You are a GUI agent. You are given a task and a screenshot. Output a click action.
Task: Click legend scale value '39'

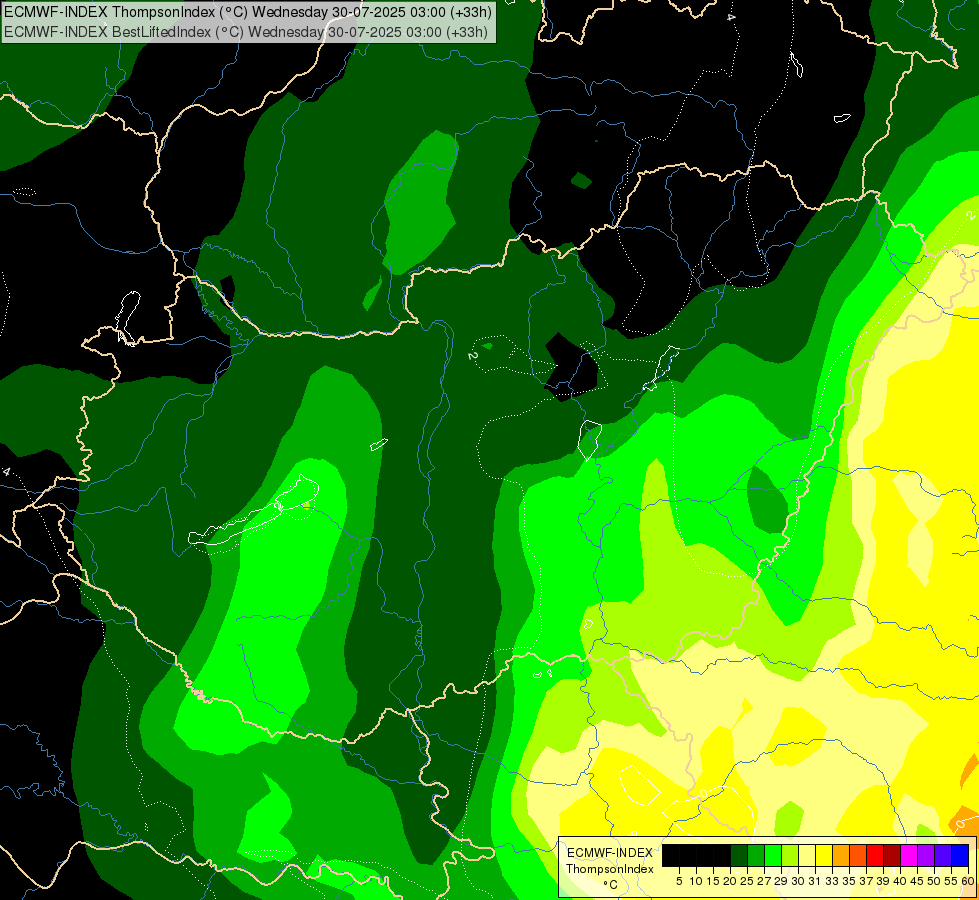click(x=883, y=881)
